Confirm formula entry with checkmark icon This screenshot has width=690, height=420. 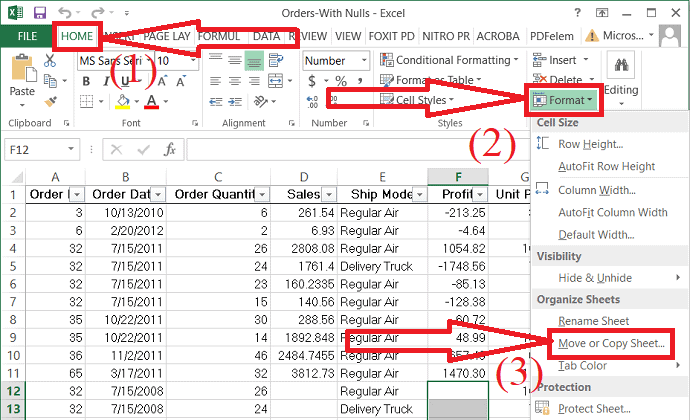click(143, 150)
